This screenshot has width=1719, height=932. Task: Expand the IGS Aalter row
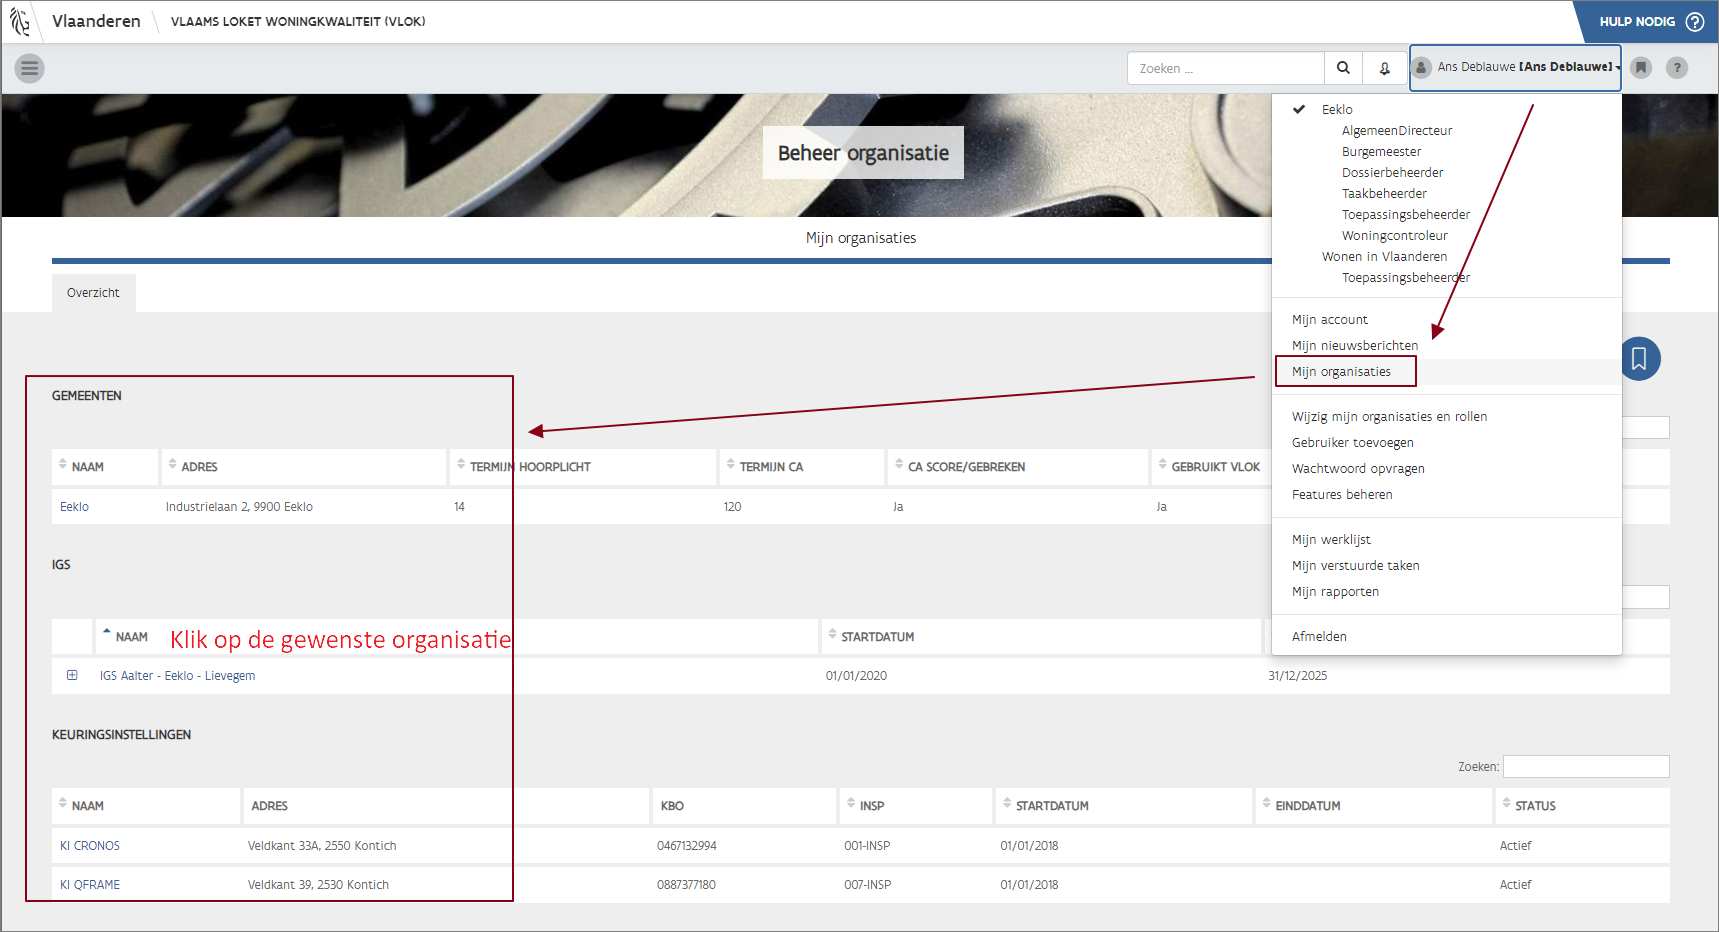(x=72, y=675)
